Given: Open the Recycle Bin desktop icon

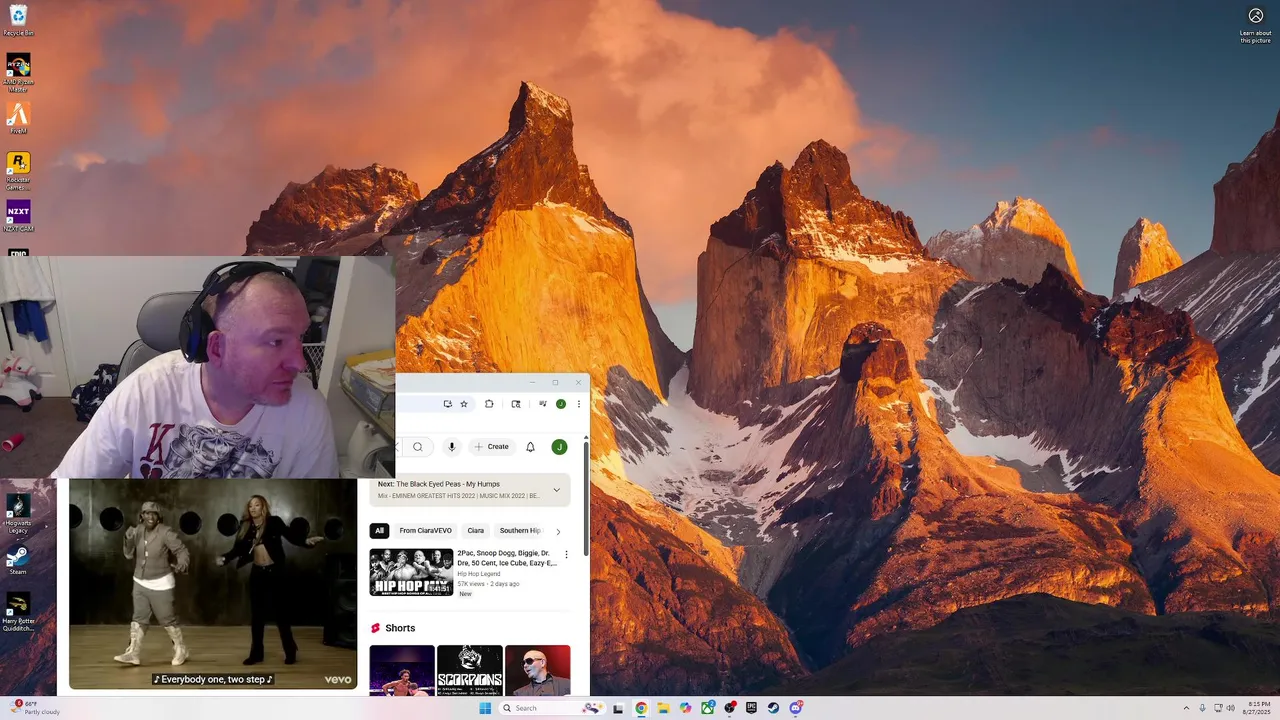Looking at the screenshot, I should click(x=18, y=20).
